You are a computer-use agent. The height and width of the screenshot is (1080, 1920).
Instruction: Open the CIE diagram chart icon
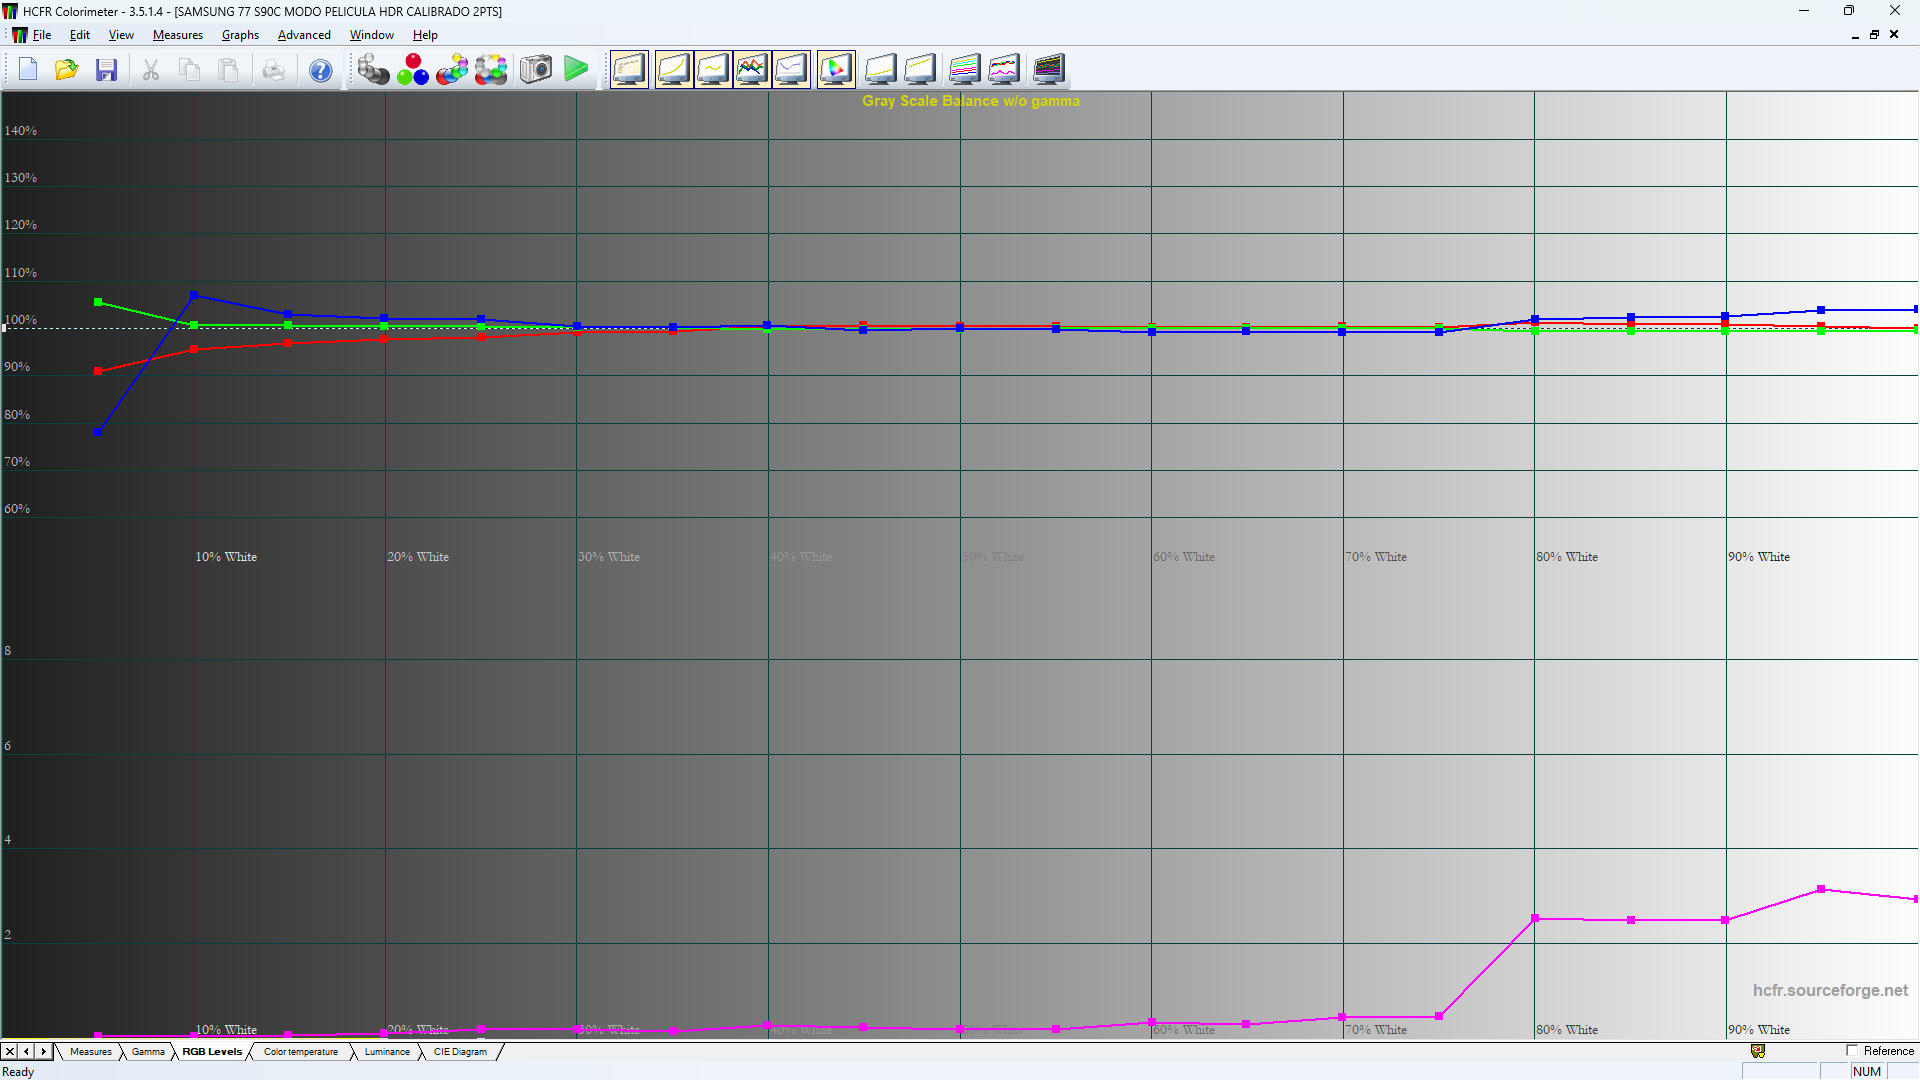836,69
